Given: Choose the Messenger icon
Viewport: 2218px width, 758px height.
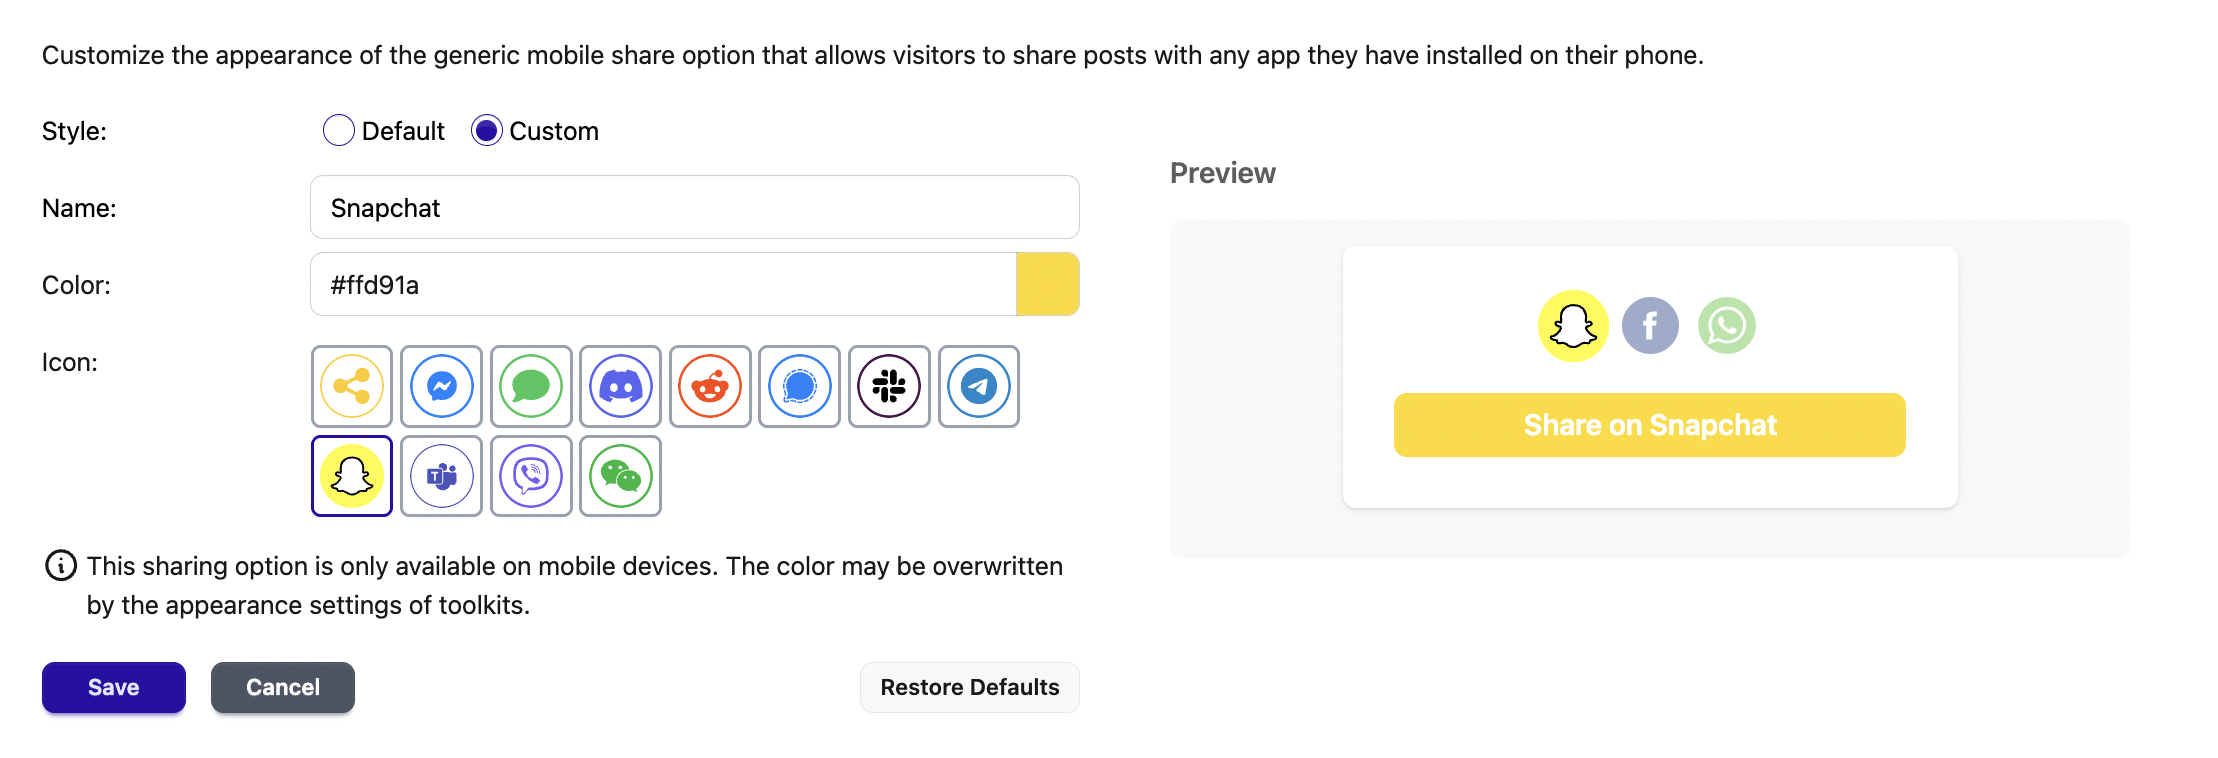Looking at the screenshot, I should pos(442,386).
